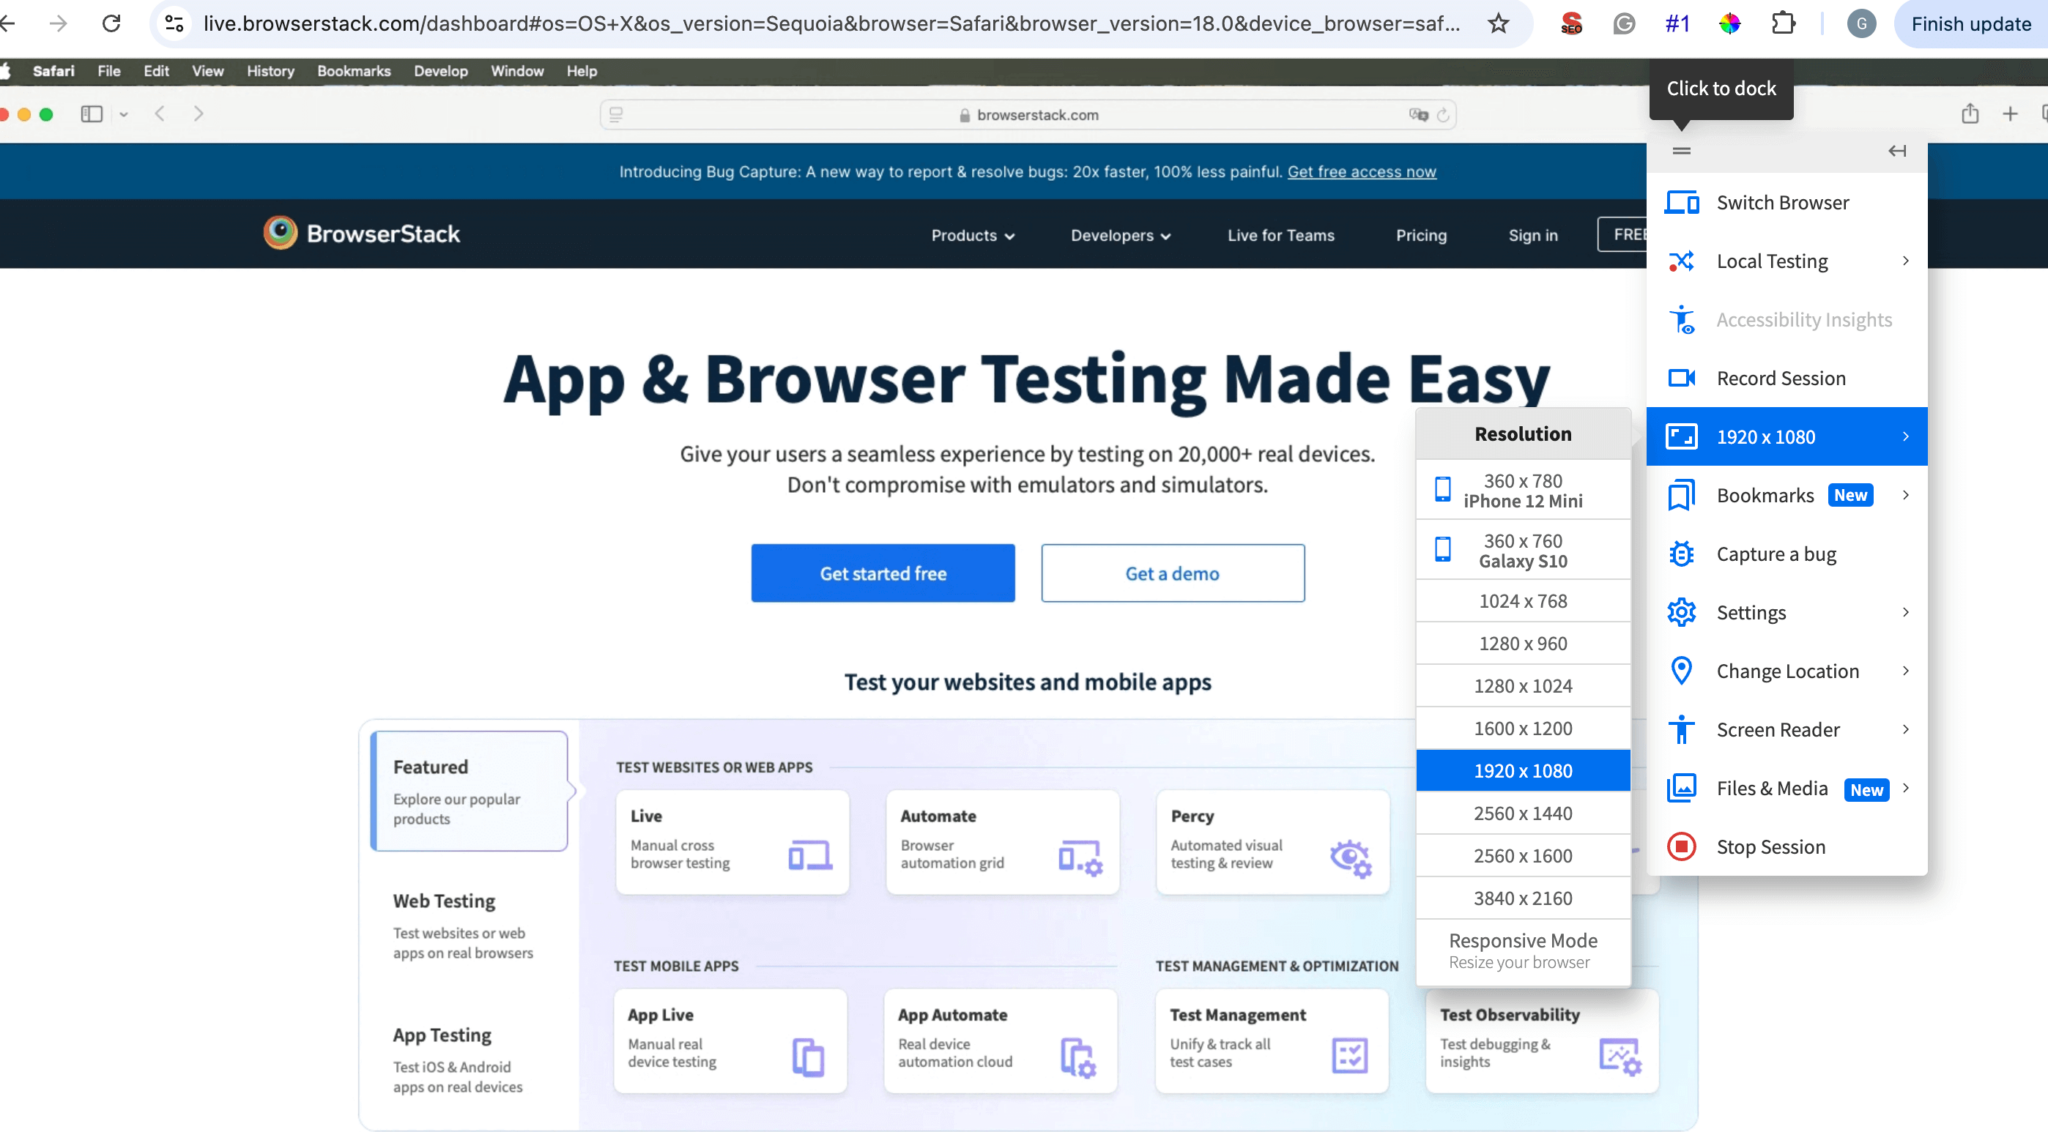Choose the 1024 x 768 resolution
This screenshot has width=2048, height=1132.
click(1523, 601)
